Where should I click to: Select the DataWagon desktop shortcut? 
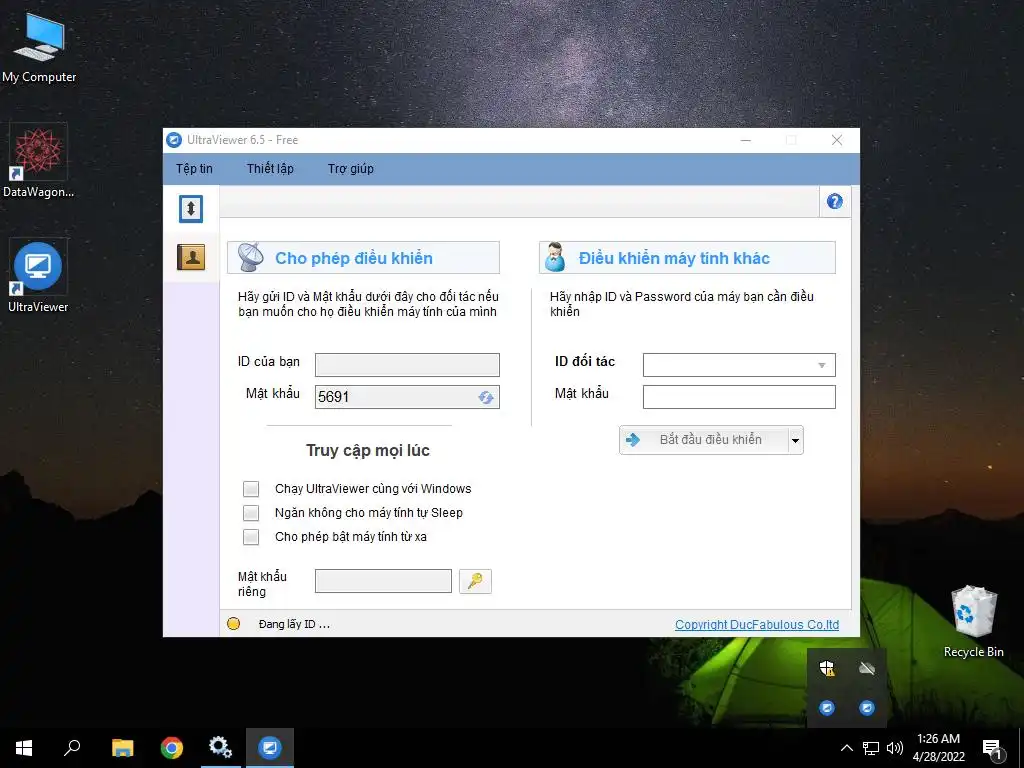38,161
